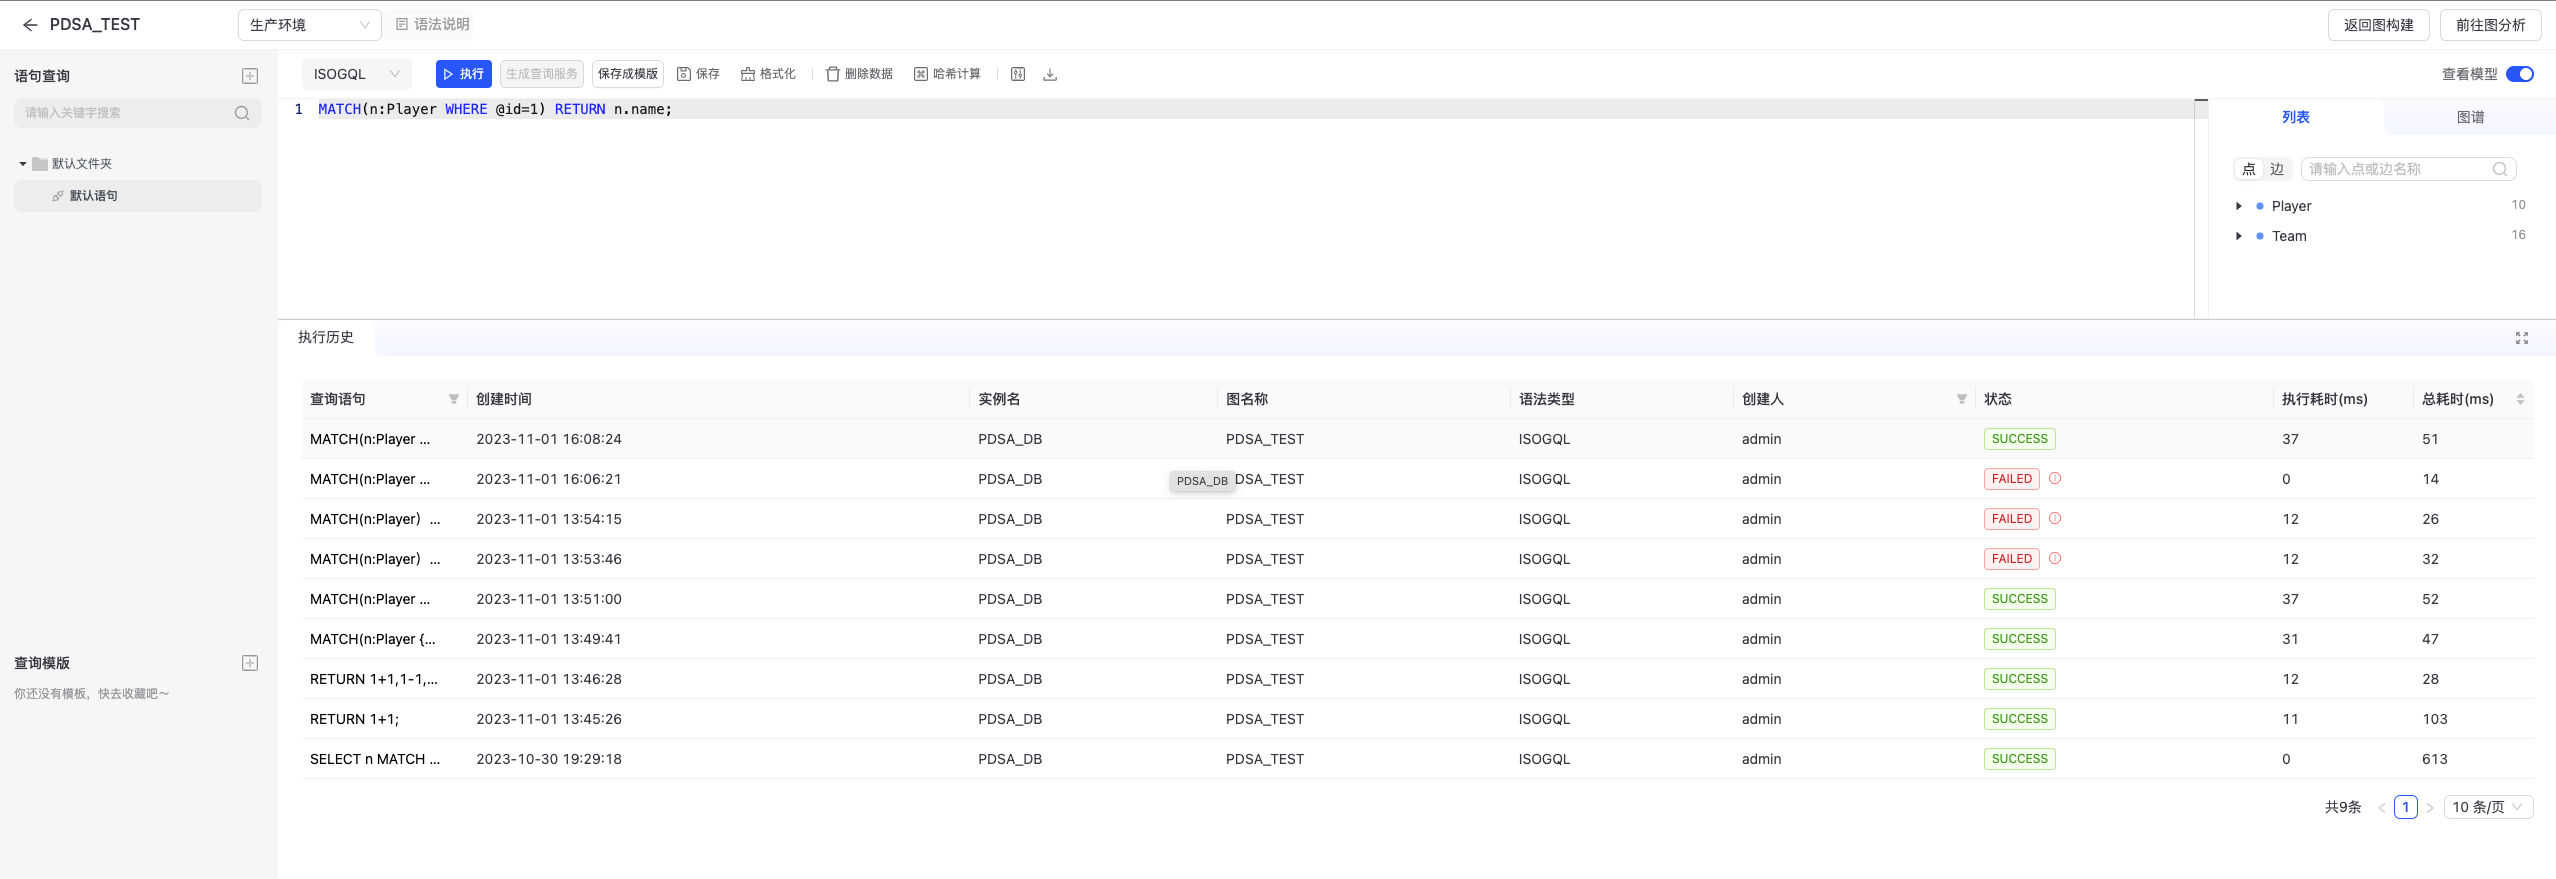Toggle the 查看模型 switch

point(2519,74)
